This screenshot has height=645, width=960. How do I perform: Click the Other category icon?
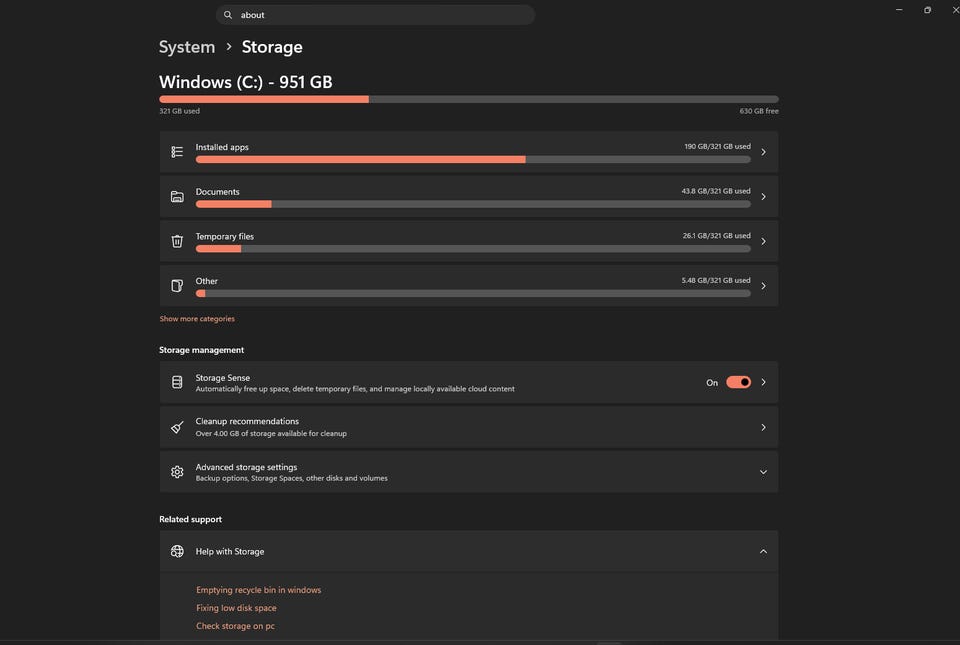[x=177, y=286]
